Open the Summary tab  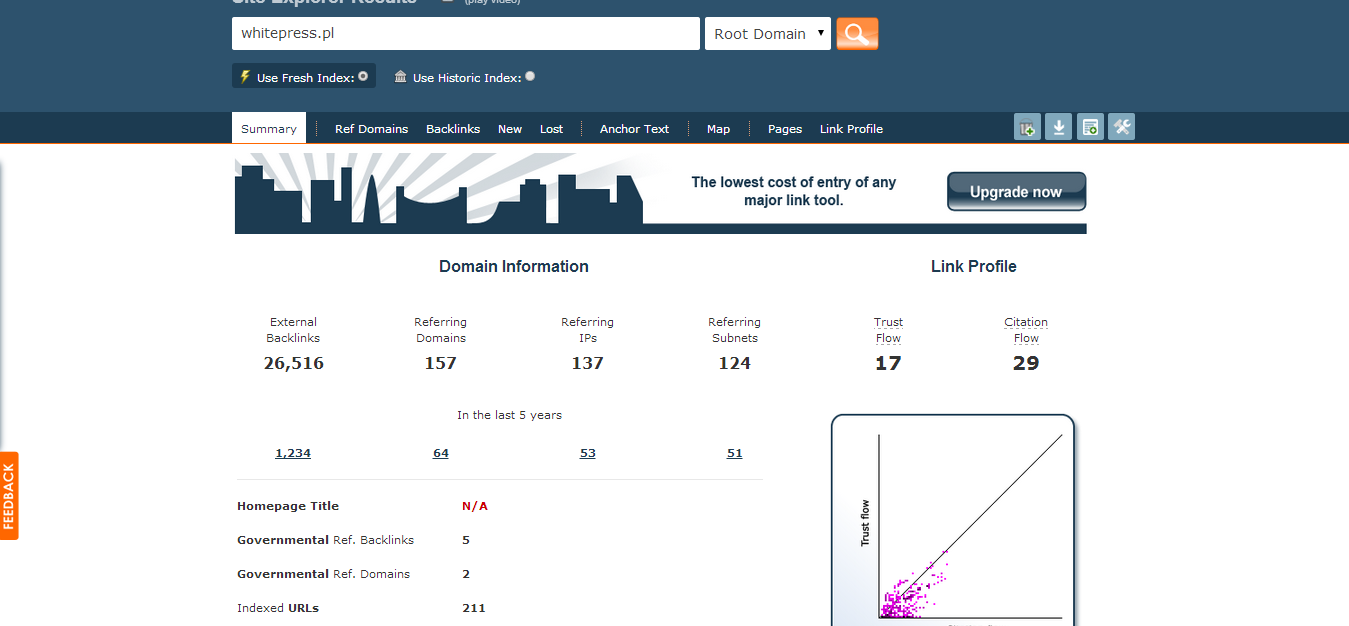pos(269,128)
